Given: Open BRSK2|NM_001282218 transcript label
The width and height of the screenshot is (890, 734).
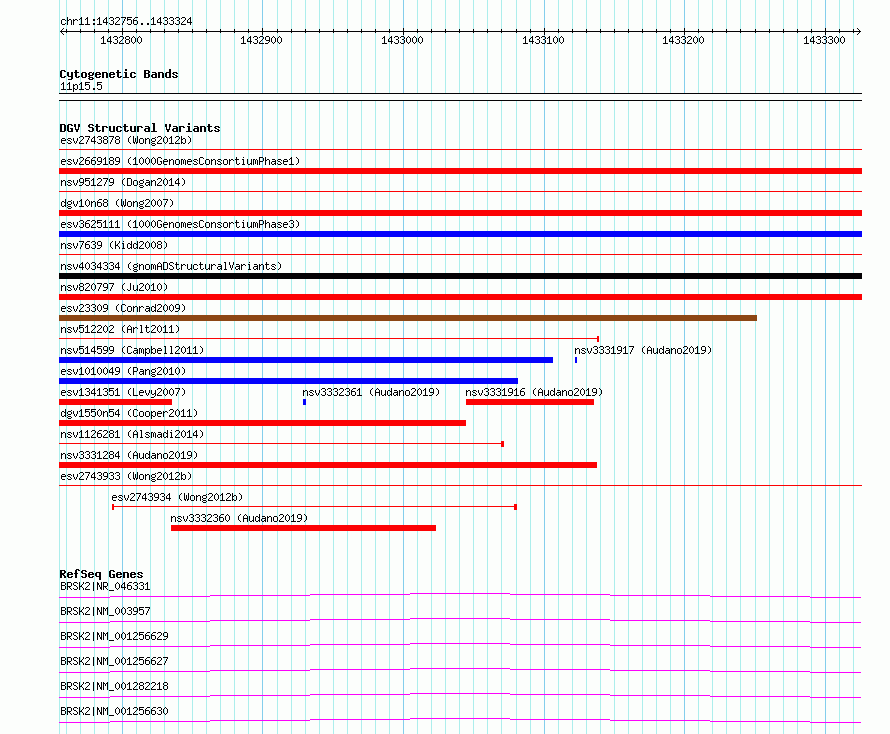Looking at the screenshot, I should pos(114,686).
